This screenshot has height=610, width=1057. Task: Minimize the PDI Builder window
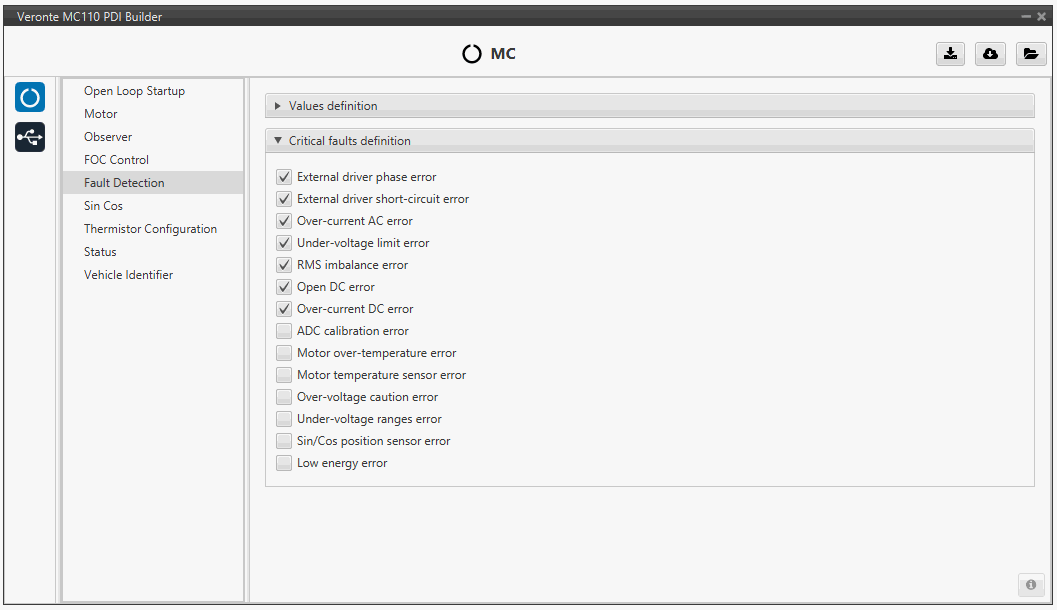click(1027, 17)
